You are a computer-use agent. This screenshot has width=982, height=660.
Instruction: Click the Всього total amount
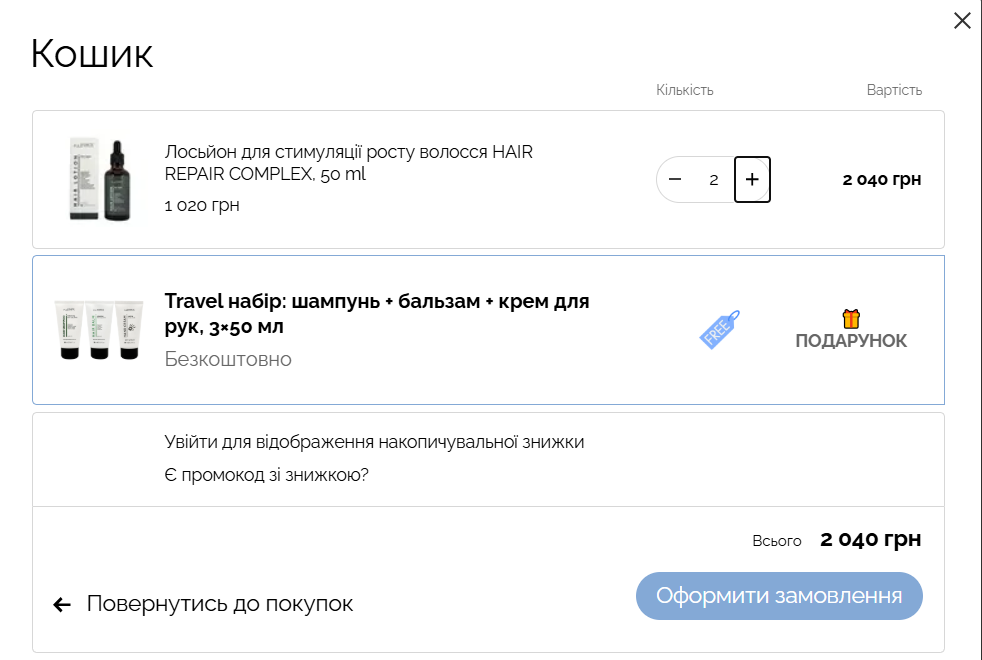871,539
